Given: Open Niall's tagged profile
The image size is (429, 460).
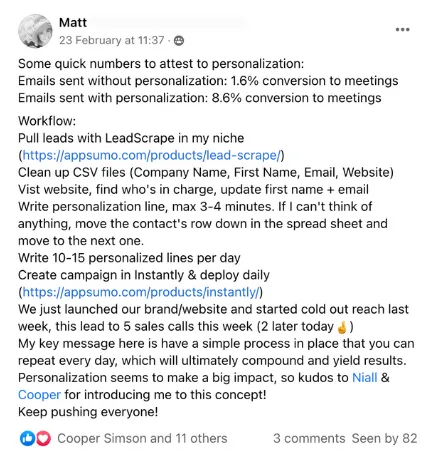Looking at the screenshot, I should pyautogui.click(x=365, y=378).
